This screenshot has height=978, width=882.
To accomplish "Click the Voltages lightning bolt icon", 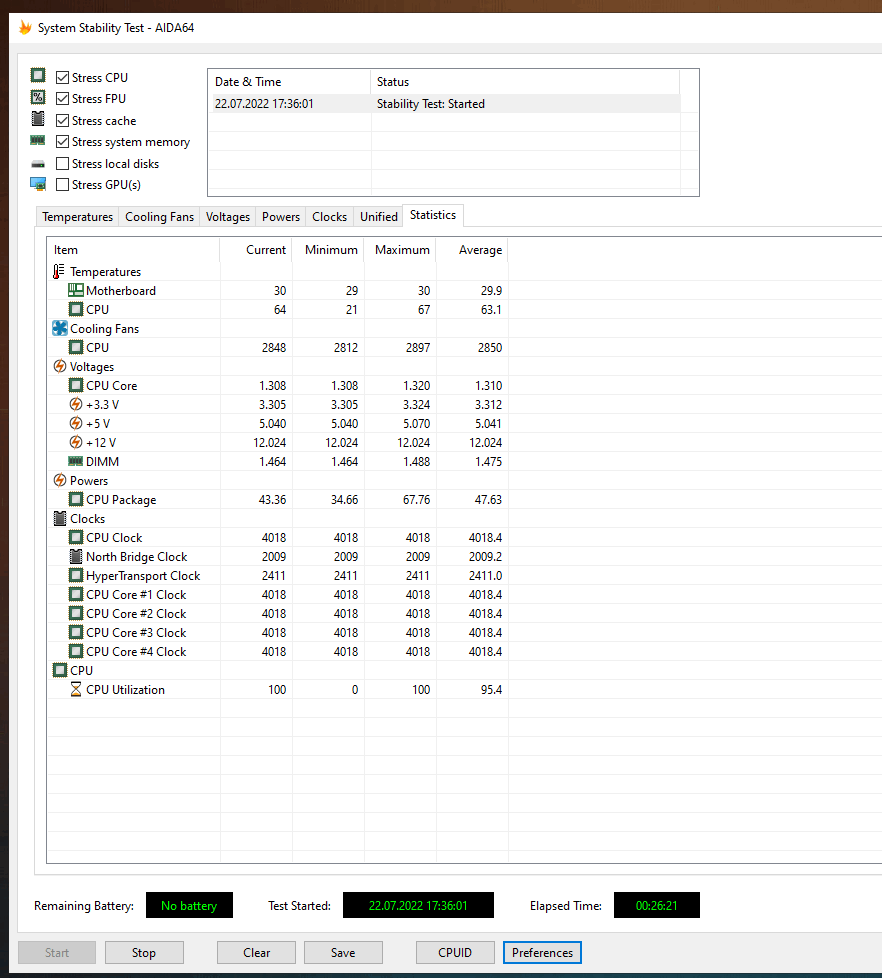I will pos(60,366).
